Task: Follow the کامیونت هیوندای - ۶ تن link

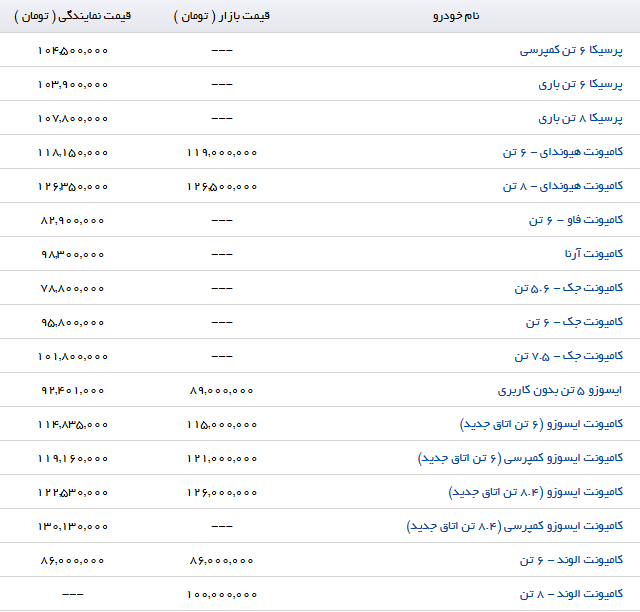Action: [x=563, y=152]
